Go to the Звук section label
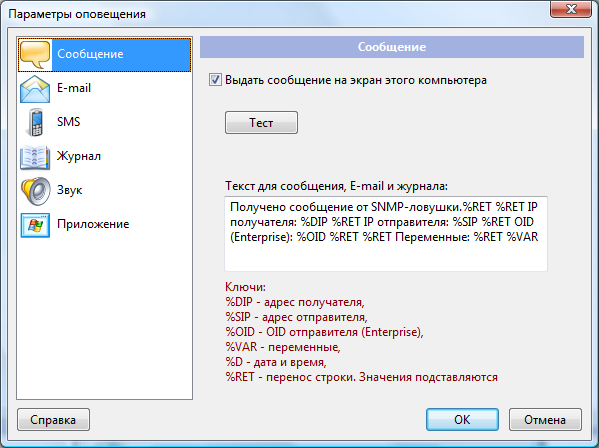 70,190
